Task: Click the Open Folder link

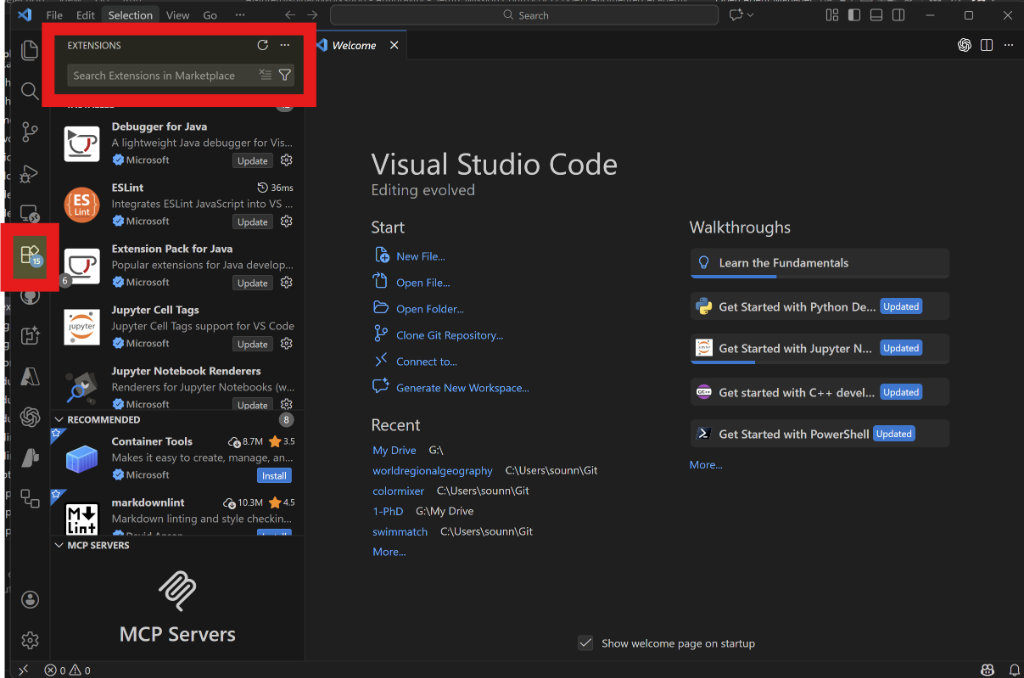Action: [430, 309]
